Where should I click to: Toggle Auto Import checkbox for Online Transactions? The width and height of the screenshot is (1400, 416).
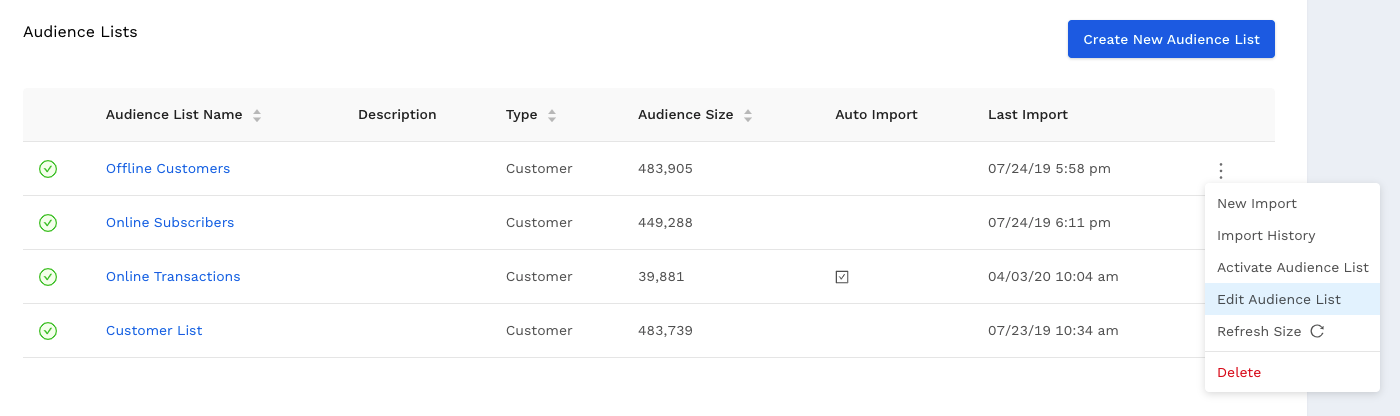click(842, 277)
